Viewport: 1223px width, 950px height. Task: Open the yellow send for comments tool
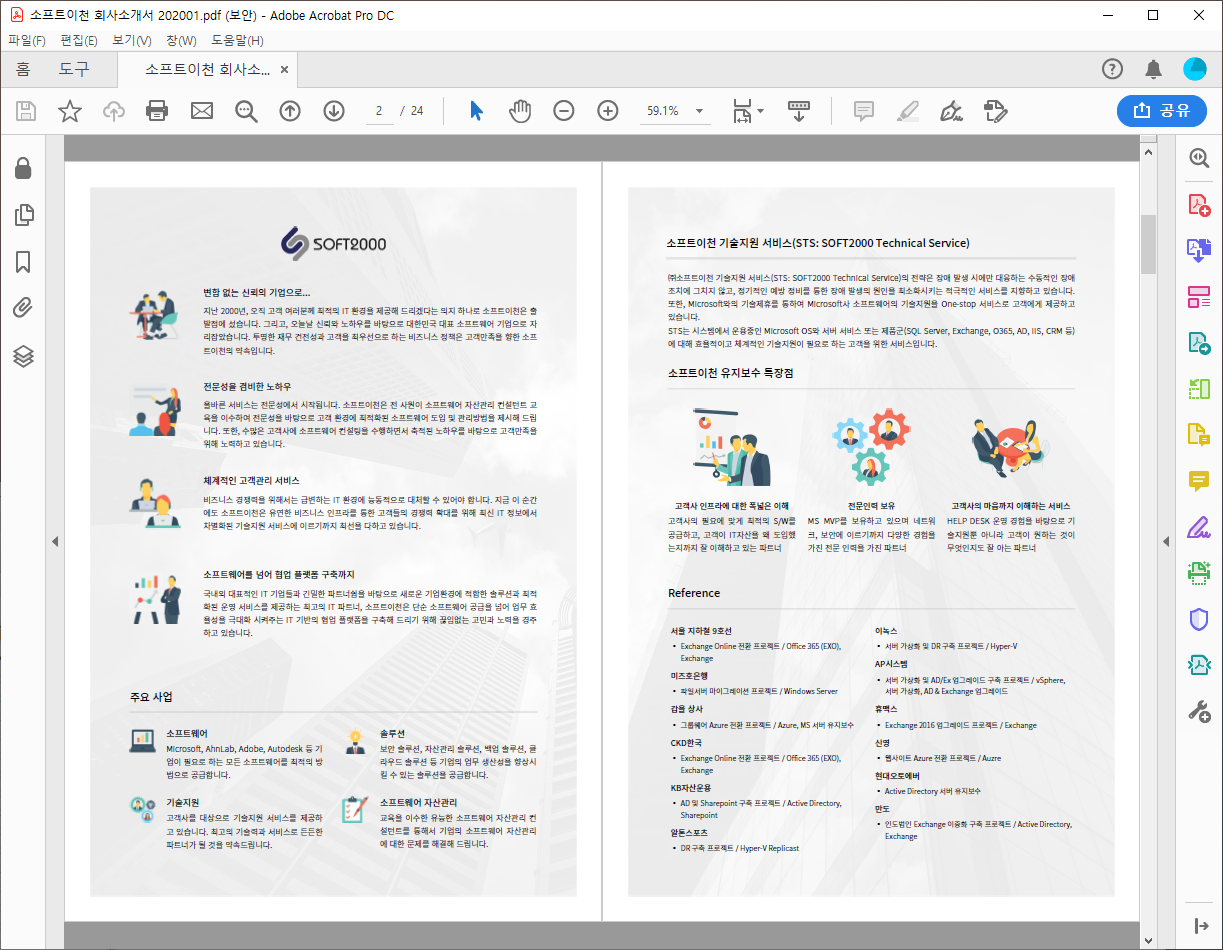pyautogui.click(x=1198, y=435)
